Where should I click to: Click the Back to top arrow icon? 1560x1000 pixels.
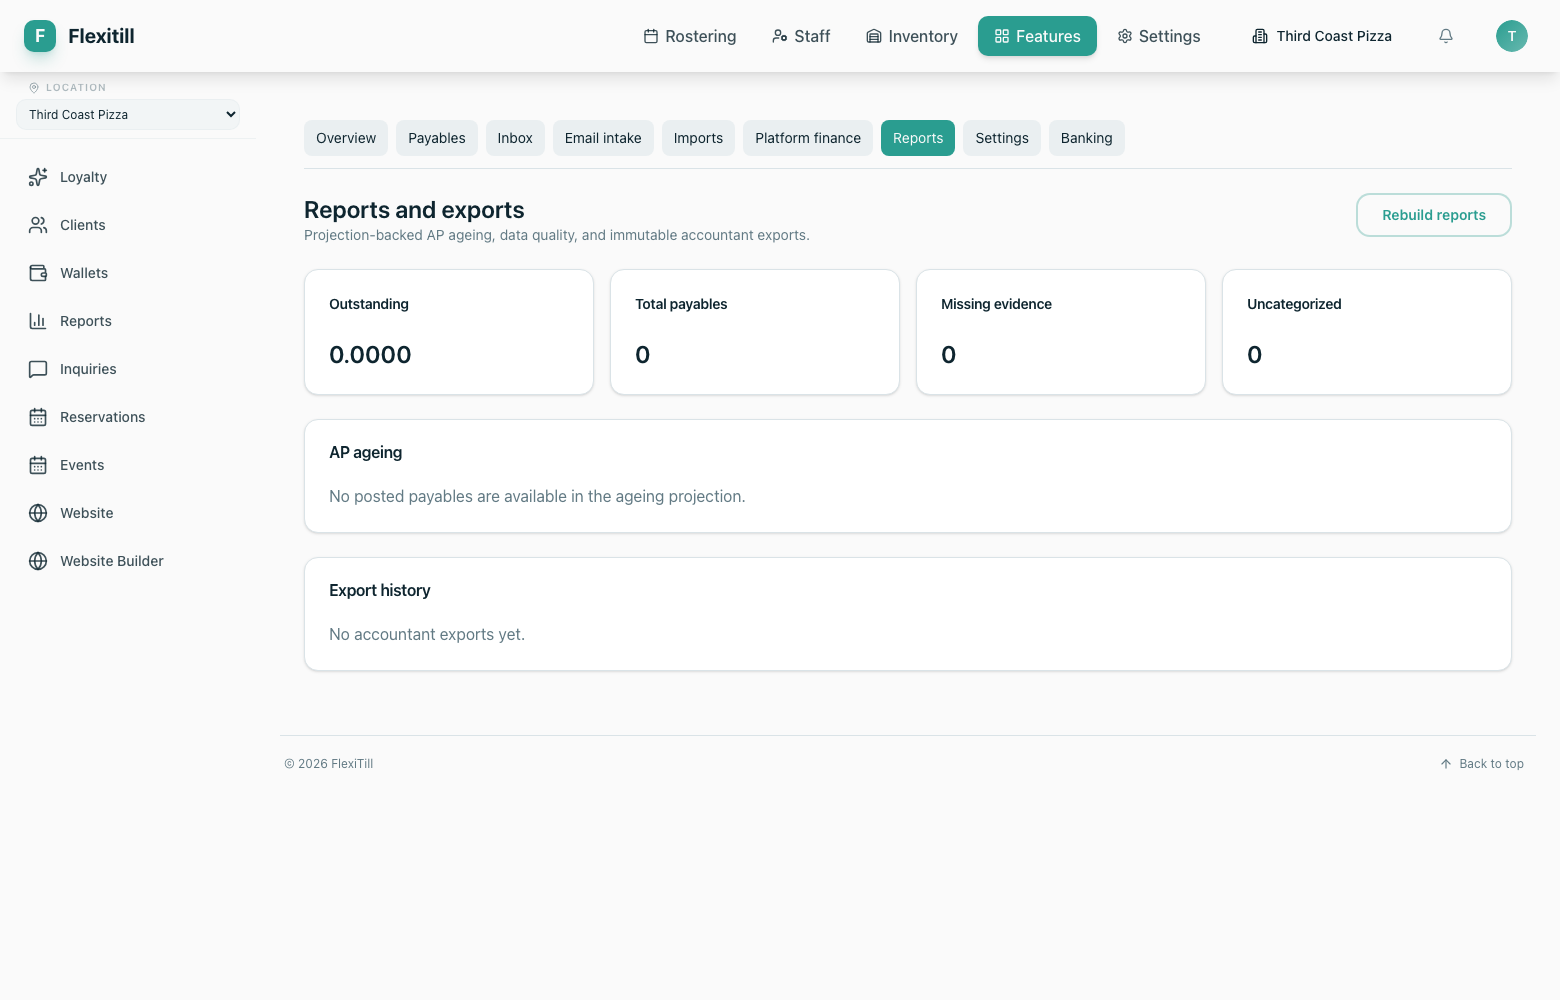pos(1446,764)
